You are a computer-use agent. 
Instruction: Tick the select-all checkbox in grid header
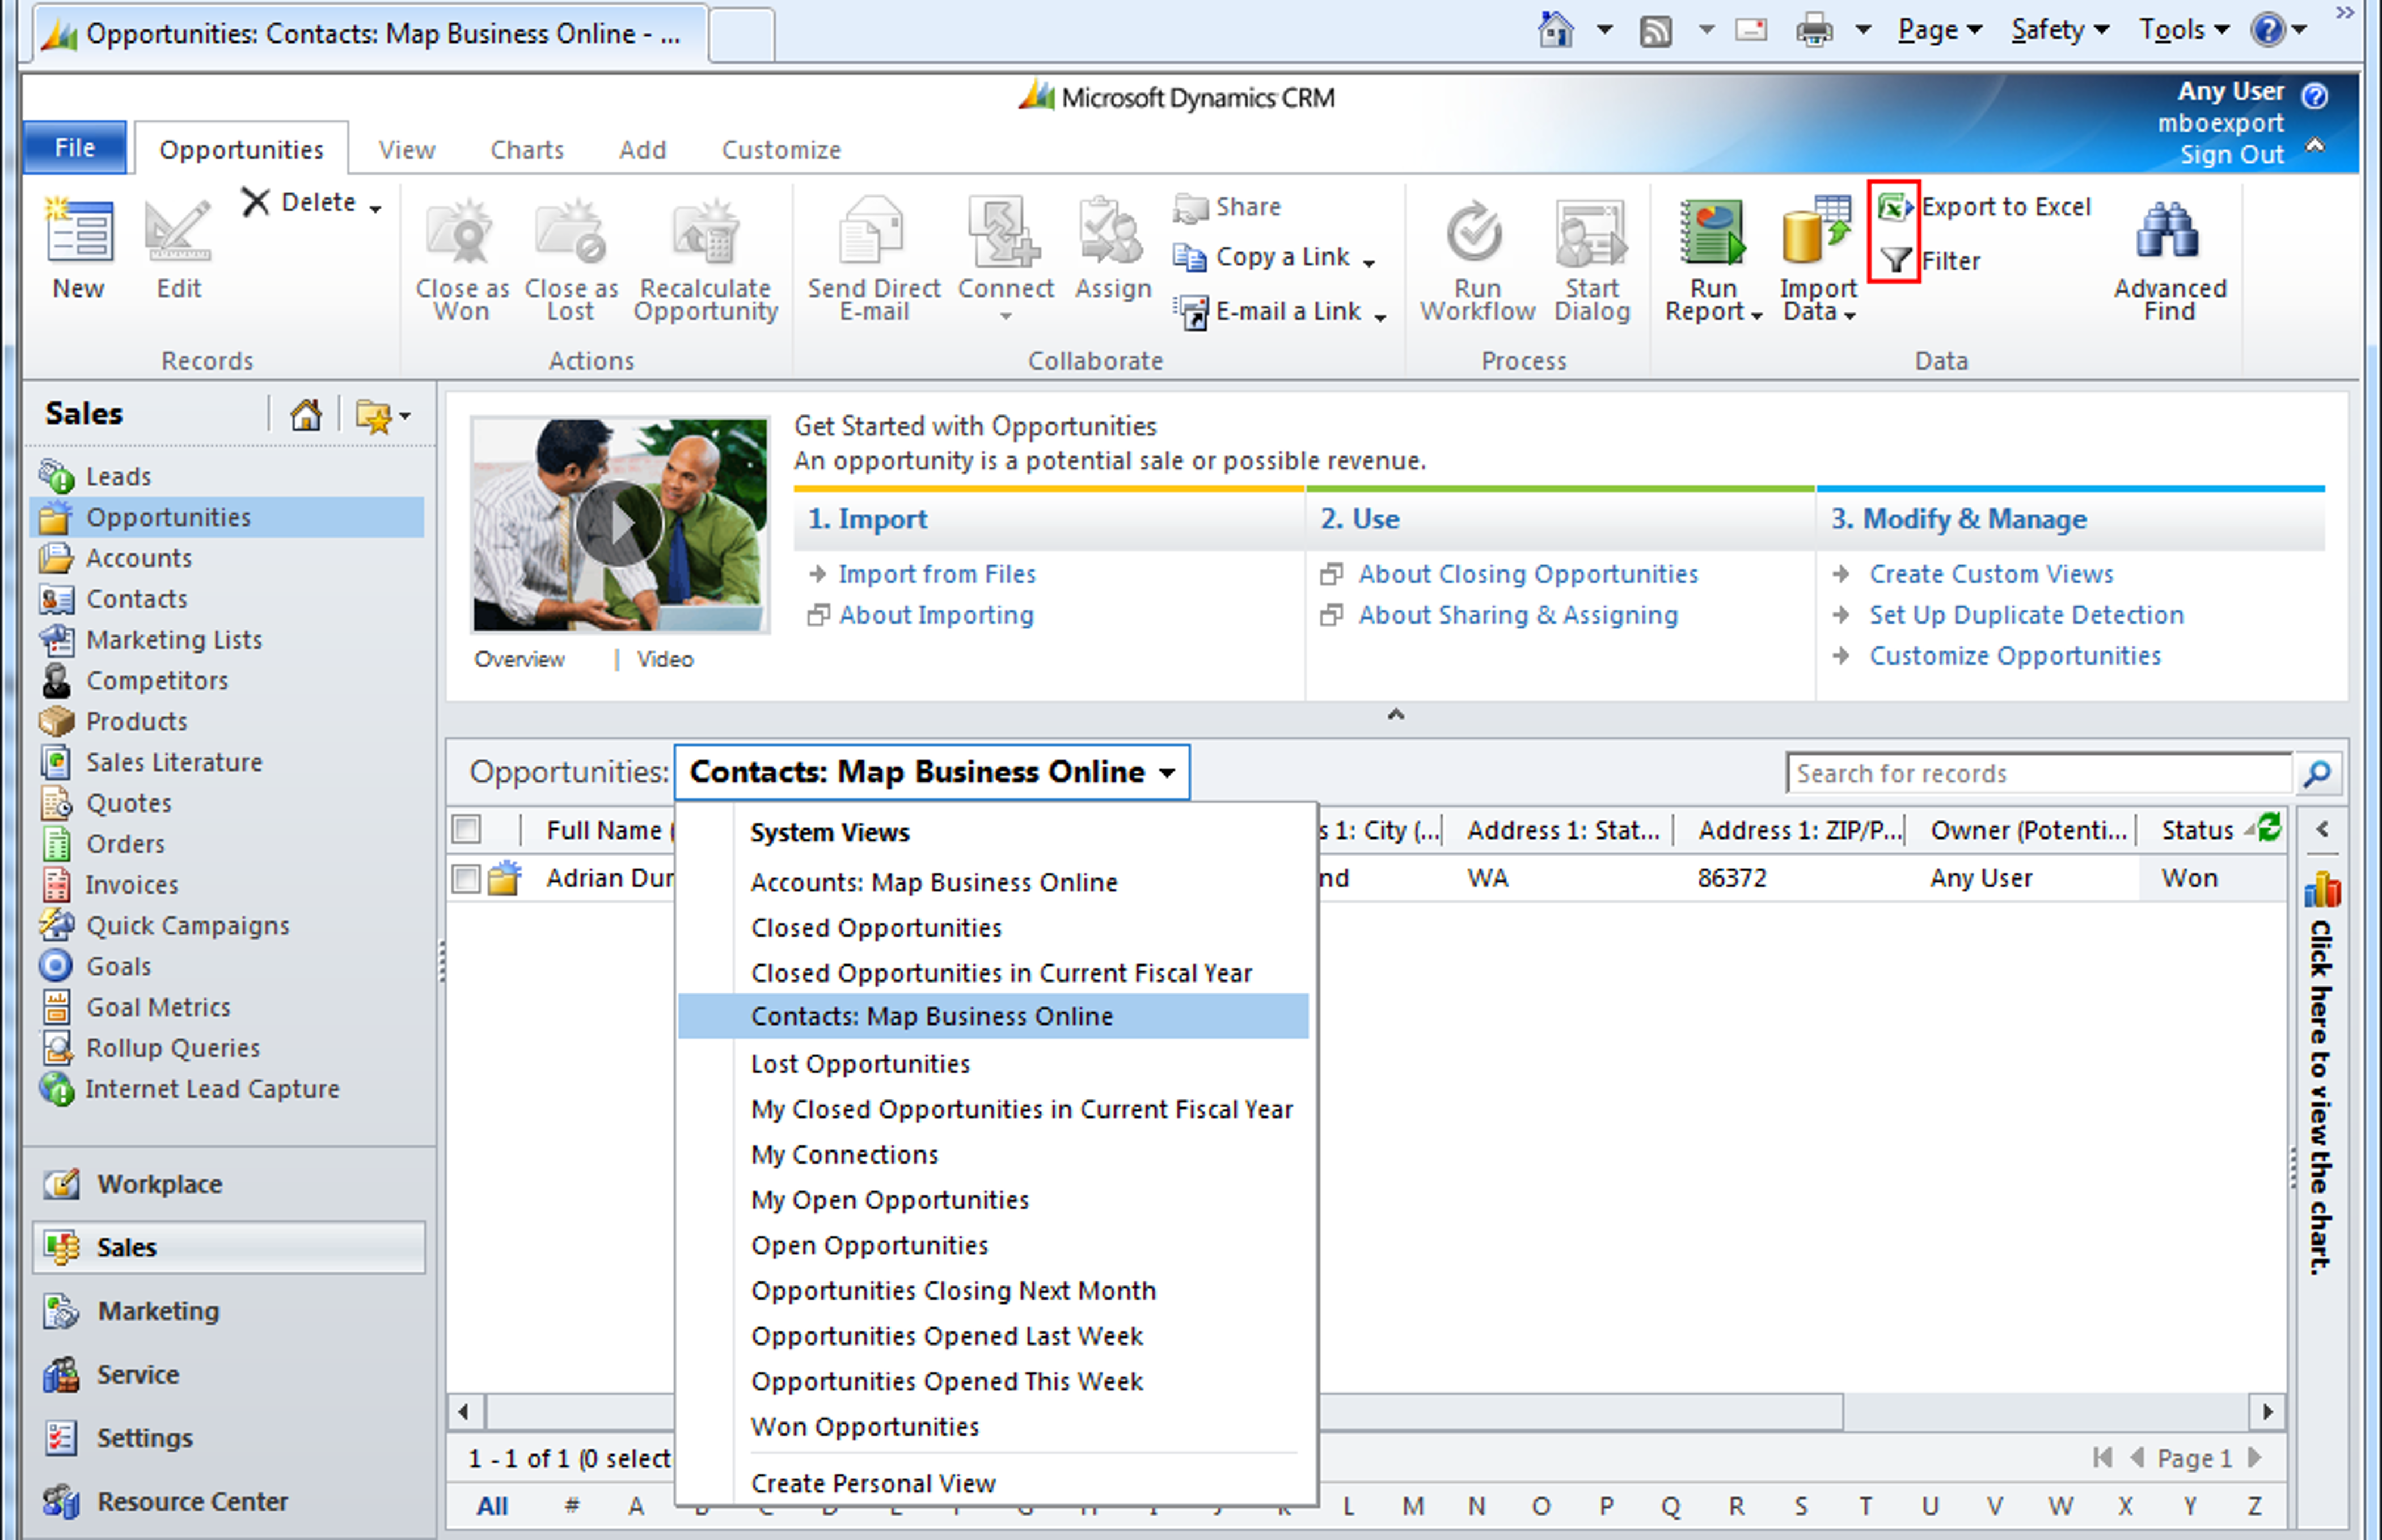(x=466, y=829)
